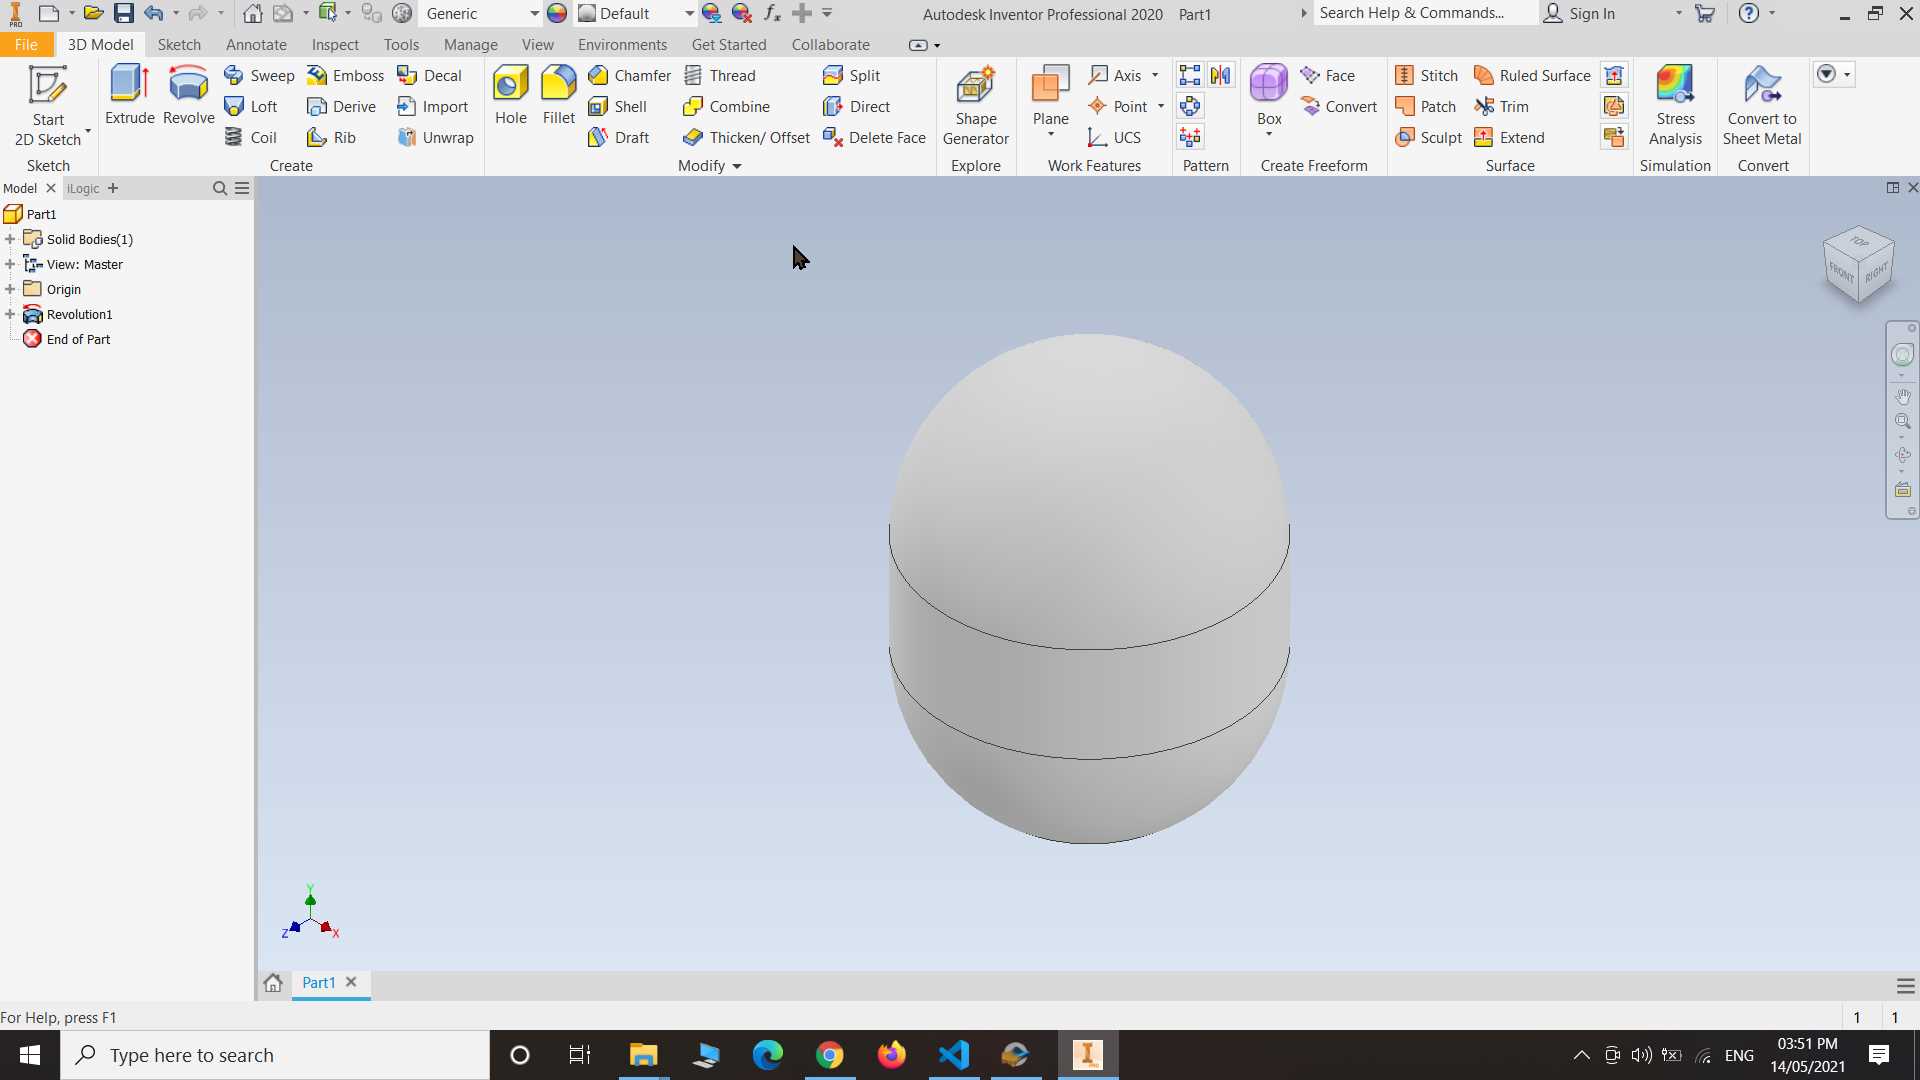Select the Delete Face tool
The width and height of the screenshot is (1920, 1080).
pos(874,138)
